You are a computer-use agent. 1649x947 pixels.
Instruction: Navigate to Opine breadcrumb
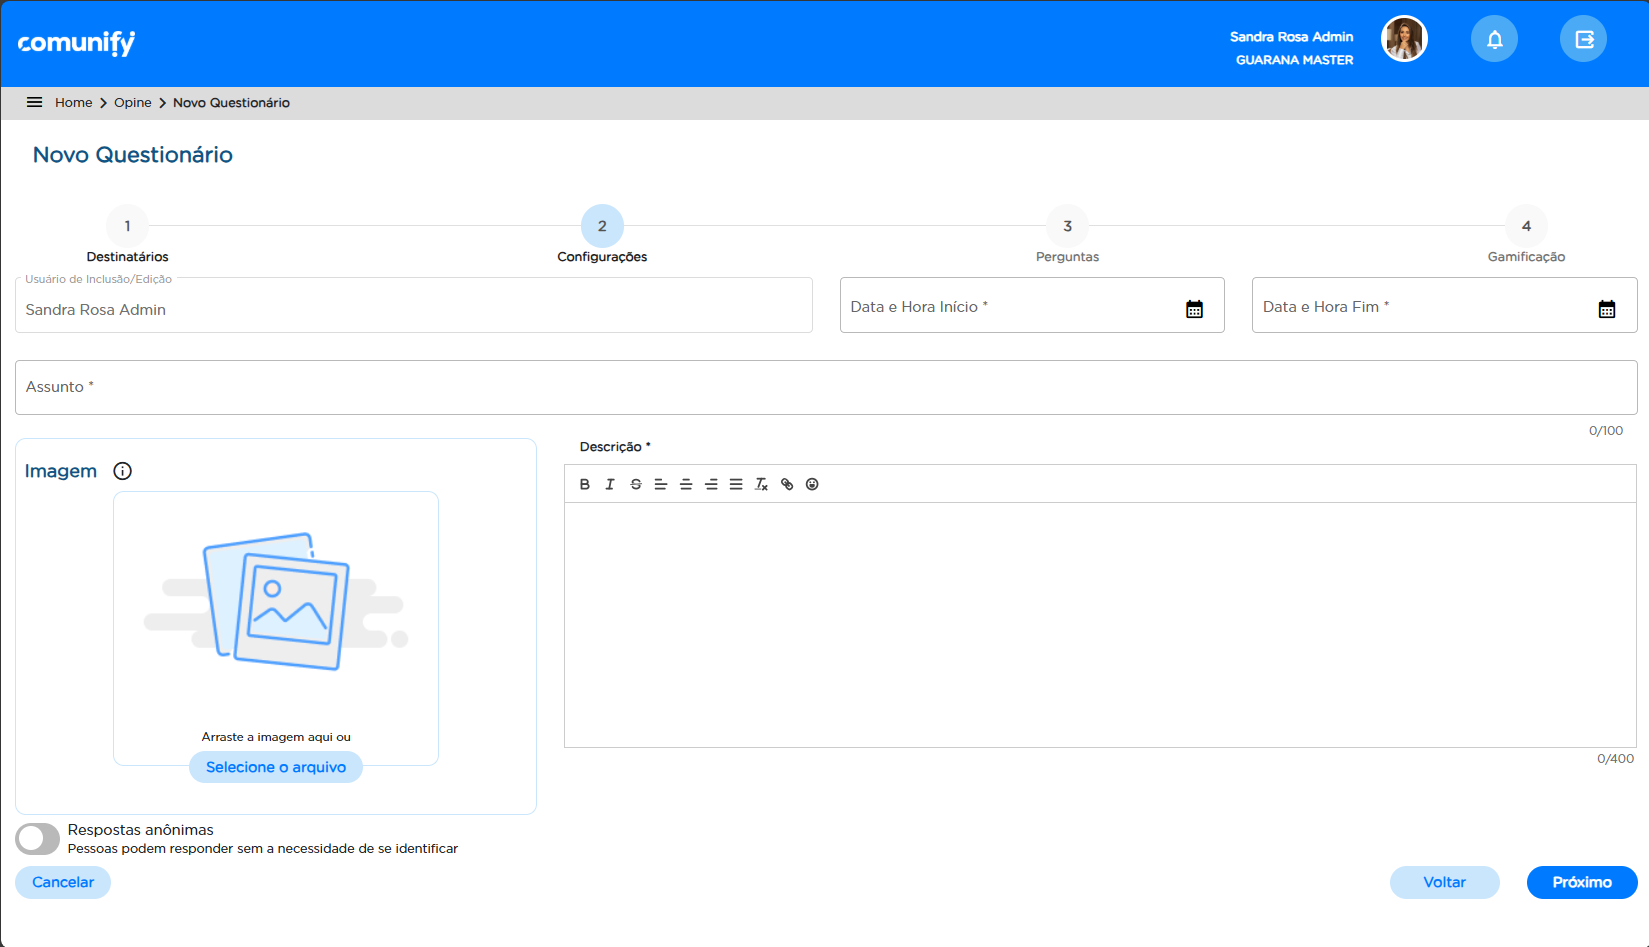click(133, 102)
